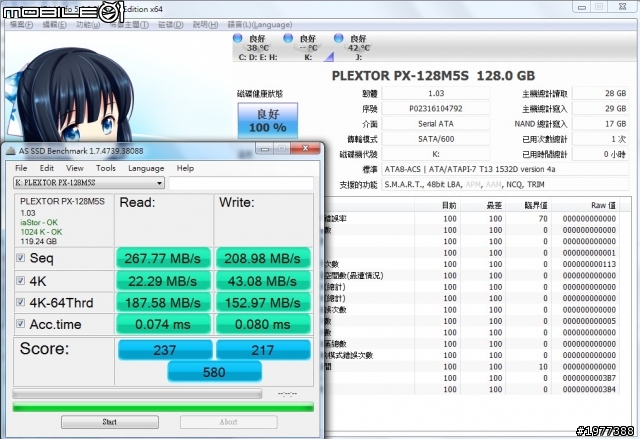Image resolution: width=640 pixels, height=439 pixels.
Task: Click the total score 580 box
Action: pos(214,372)
